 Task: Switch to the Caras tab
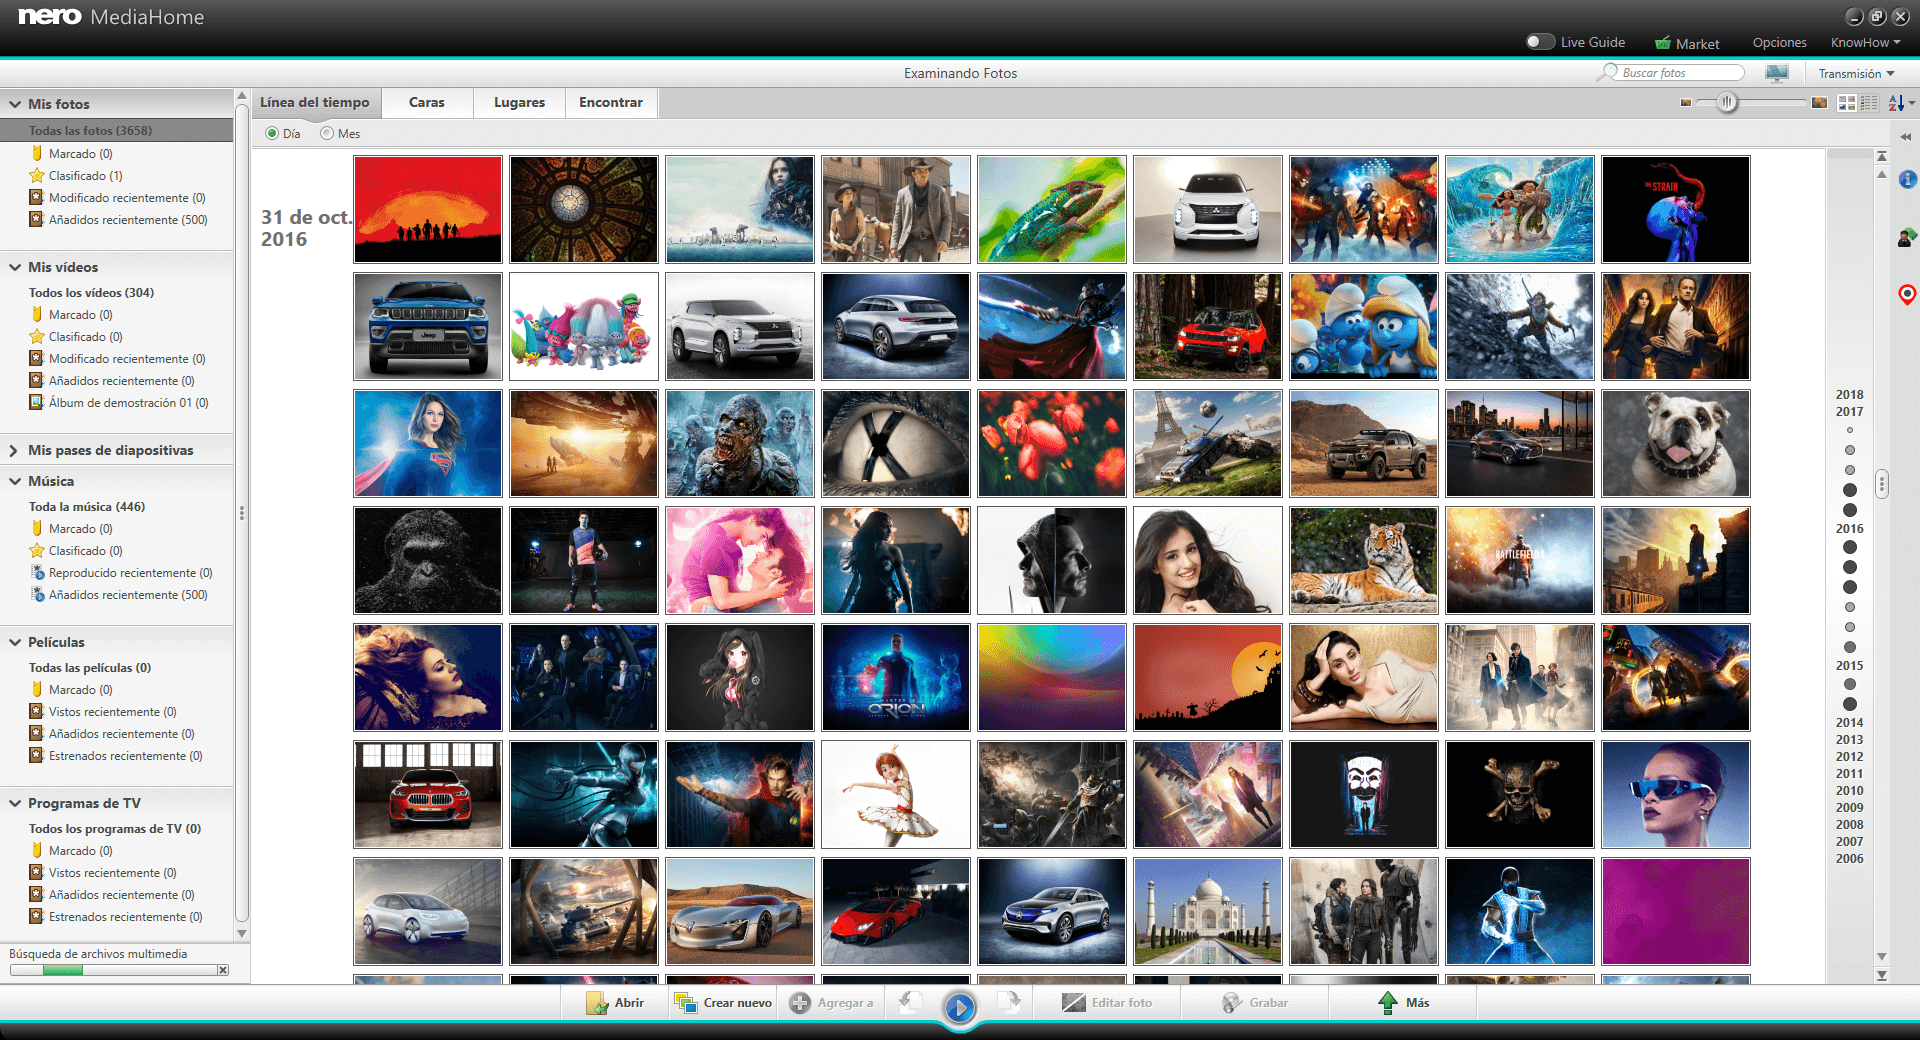coord(427,102)
